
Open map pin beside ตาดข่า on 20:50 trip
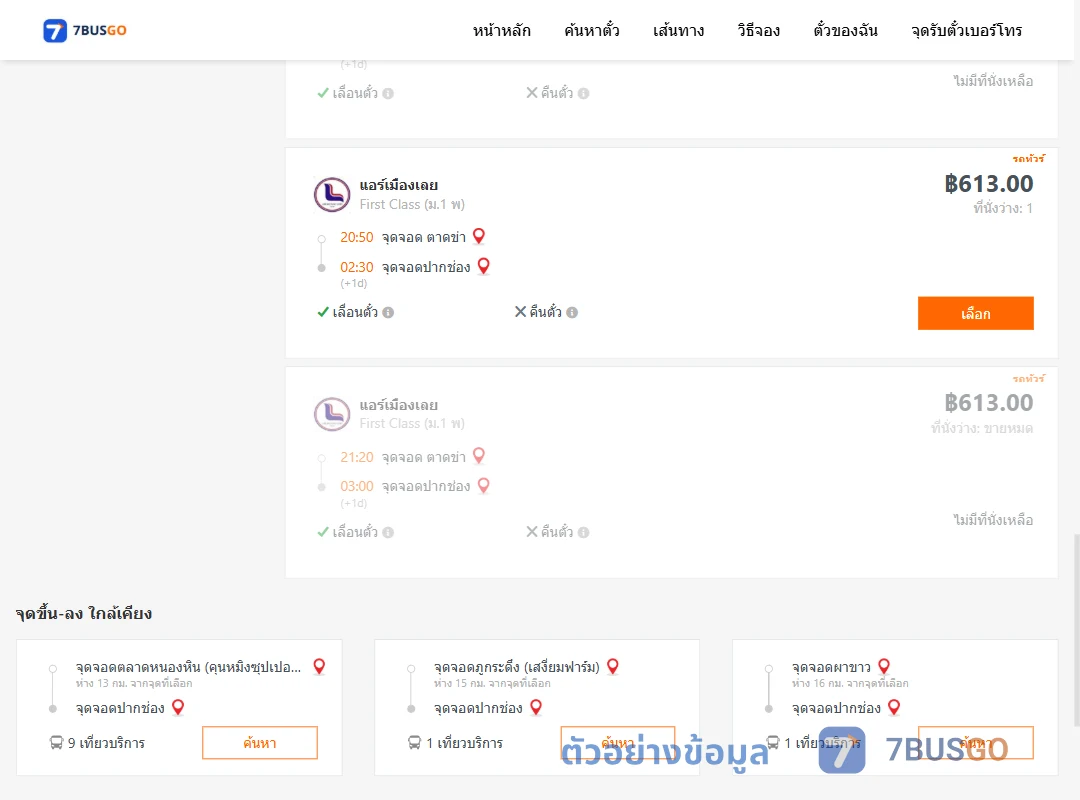point(479,236)
